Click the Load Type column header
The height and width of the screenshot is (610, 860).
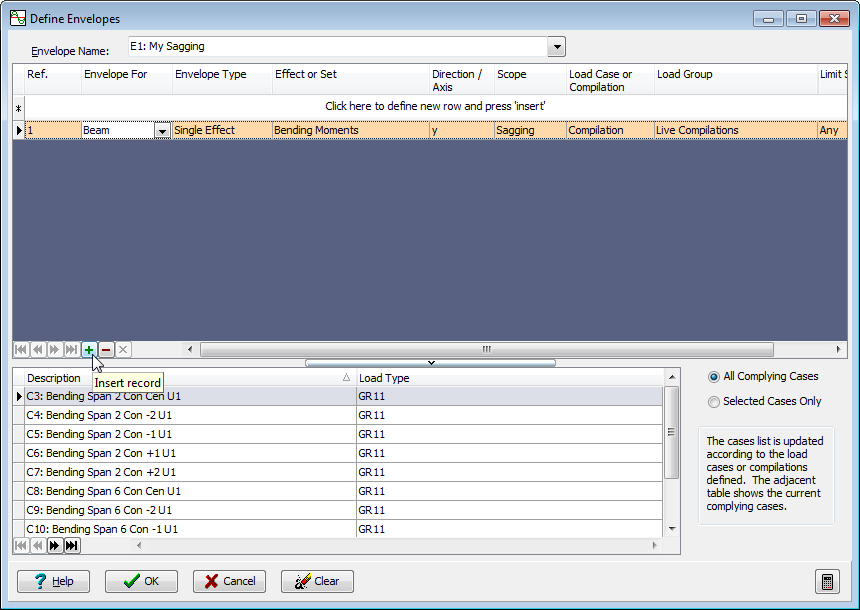click(x=510, y=378)
